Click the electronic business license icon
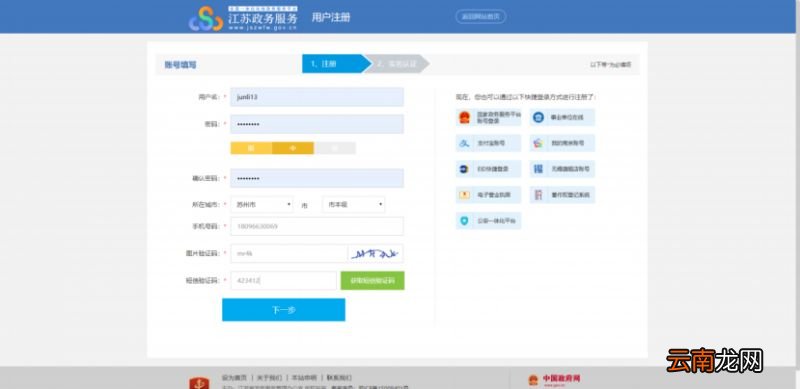The image size is (800, 389). coord(464,194)
